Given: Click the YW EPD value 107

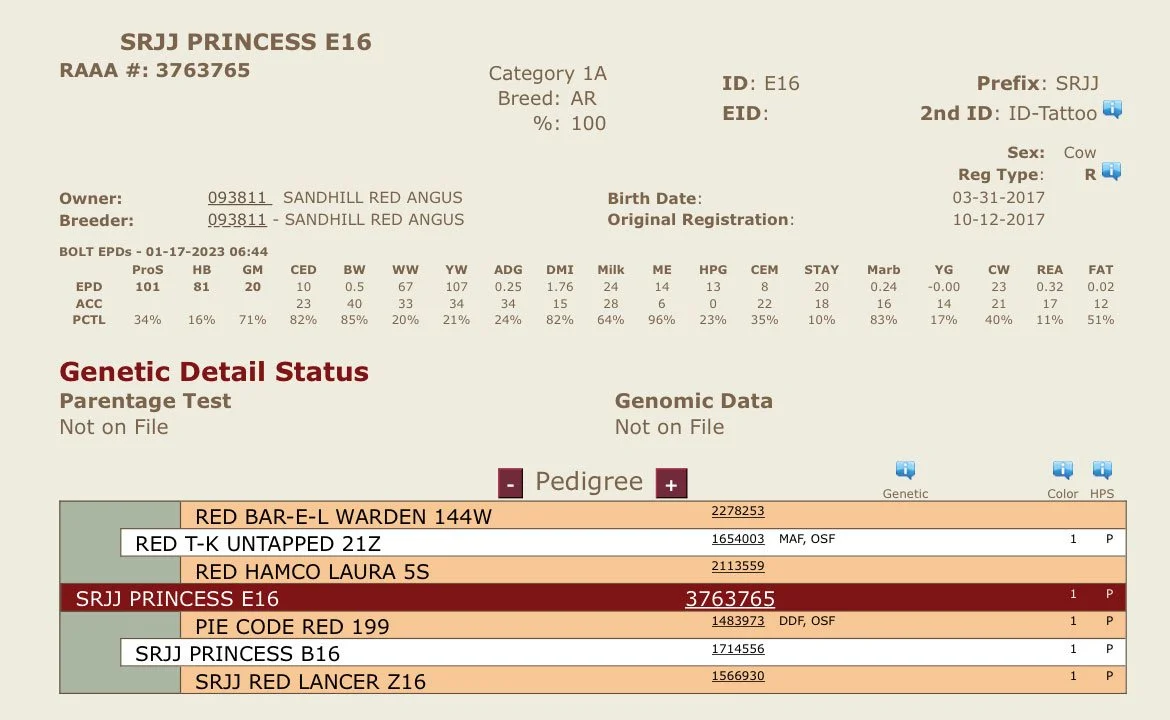Looking at the screenshot, I should 457,287.
